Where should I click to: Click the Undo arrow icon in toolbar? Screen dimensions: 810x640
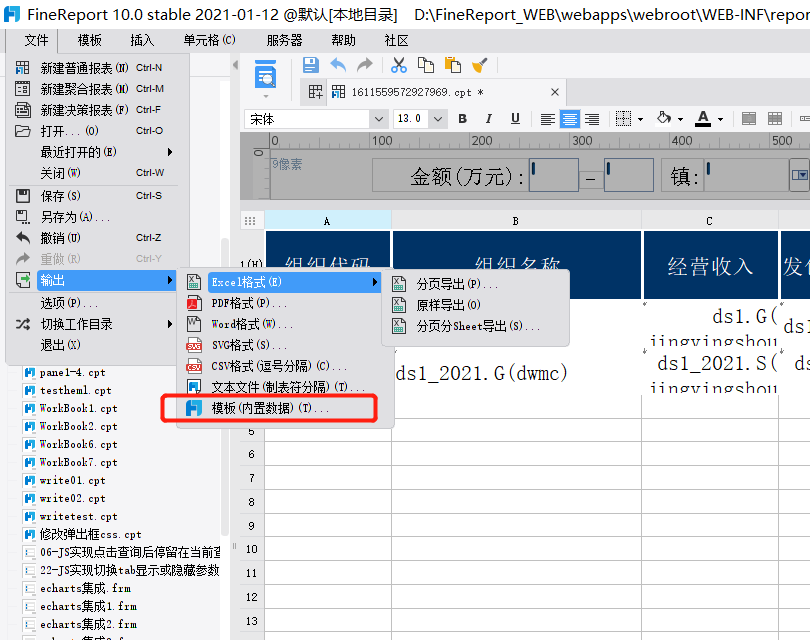338,65
